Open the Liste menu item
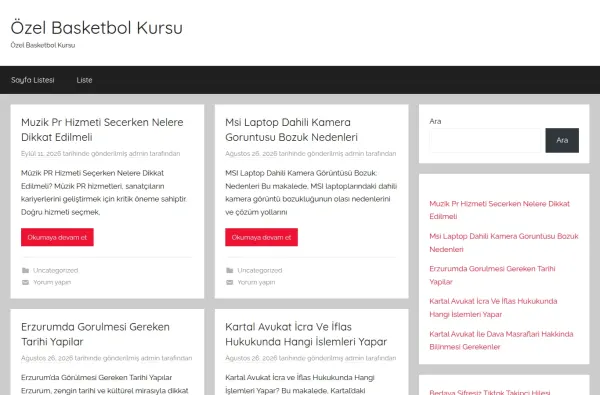Image resolution: width=600 pixels, height=395 pixels. 84,80
